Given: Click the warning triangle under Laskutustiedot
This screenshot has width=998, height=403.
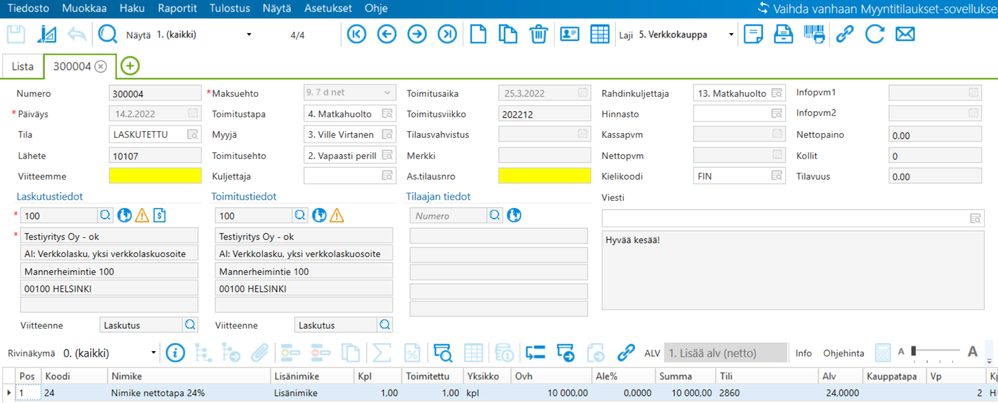Looking at the screenshot, I should [x=142, y=215].
